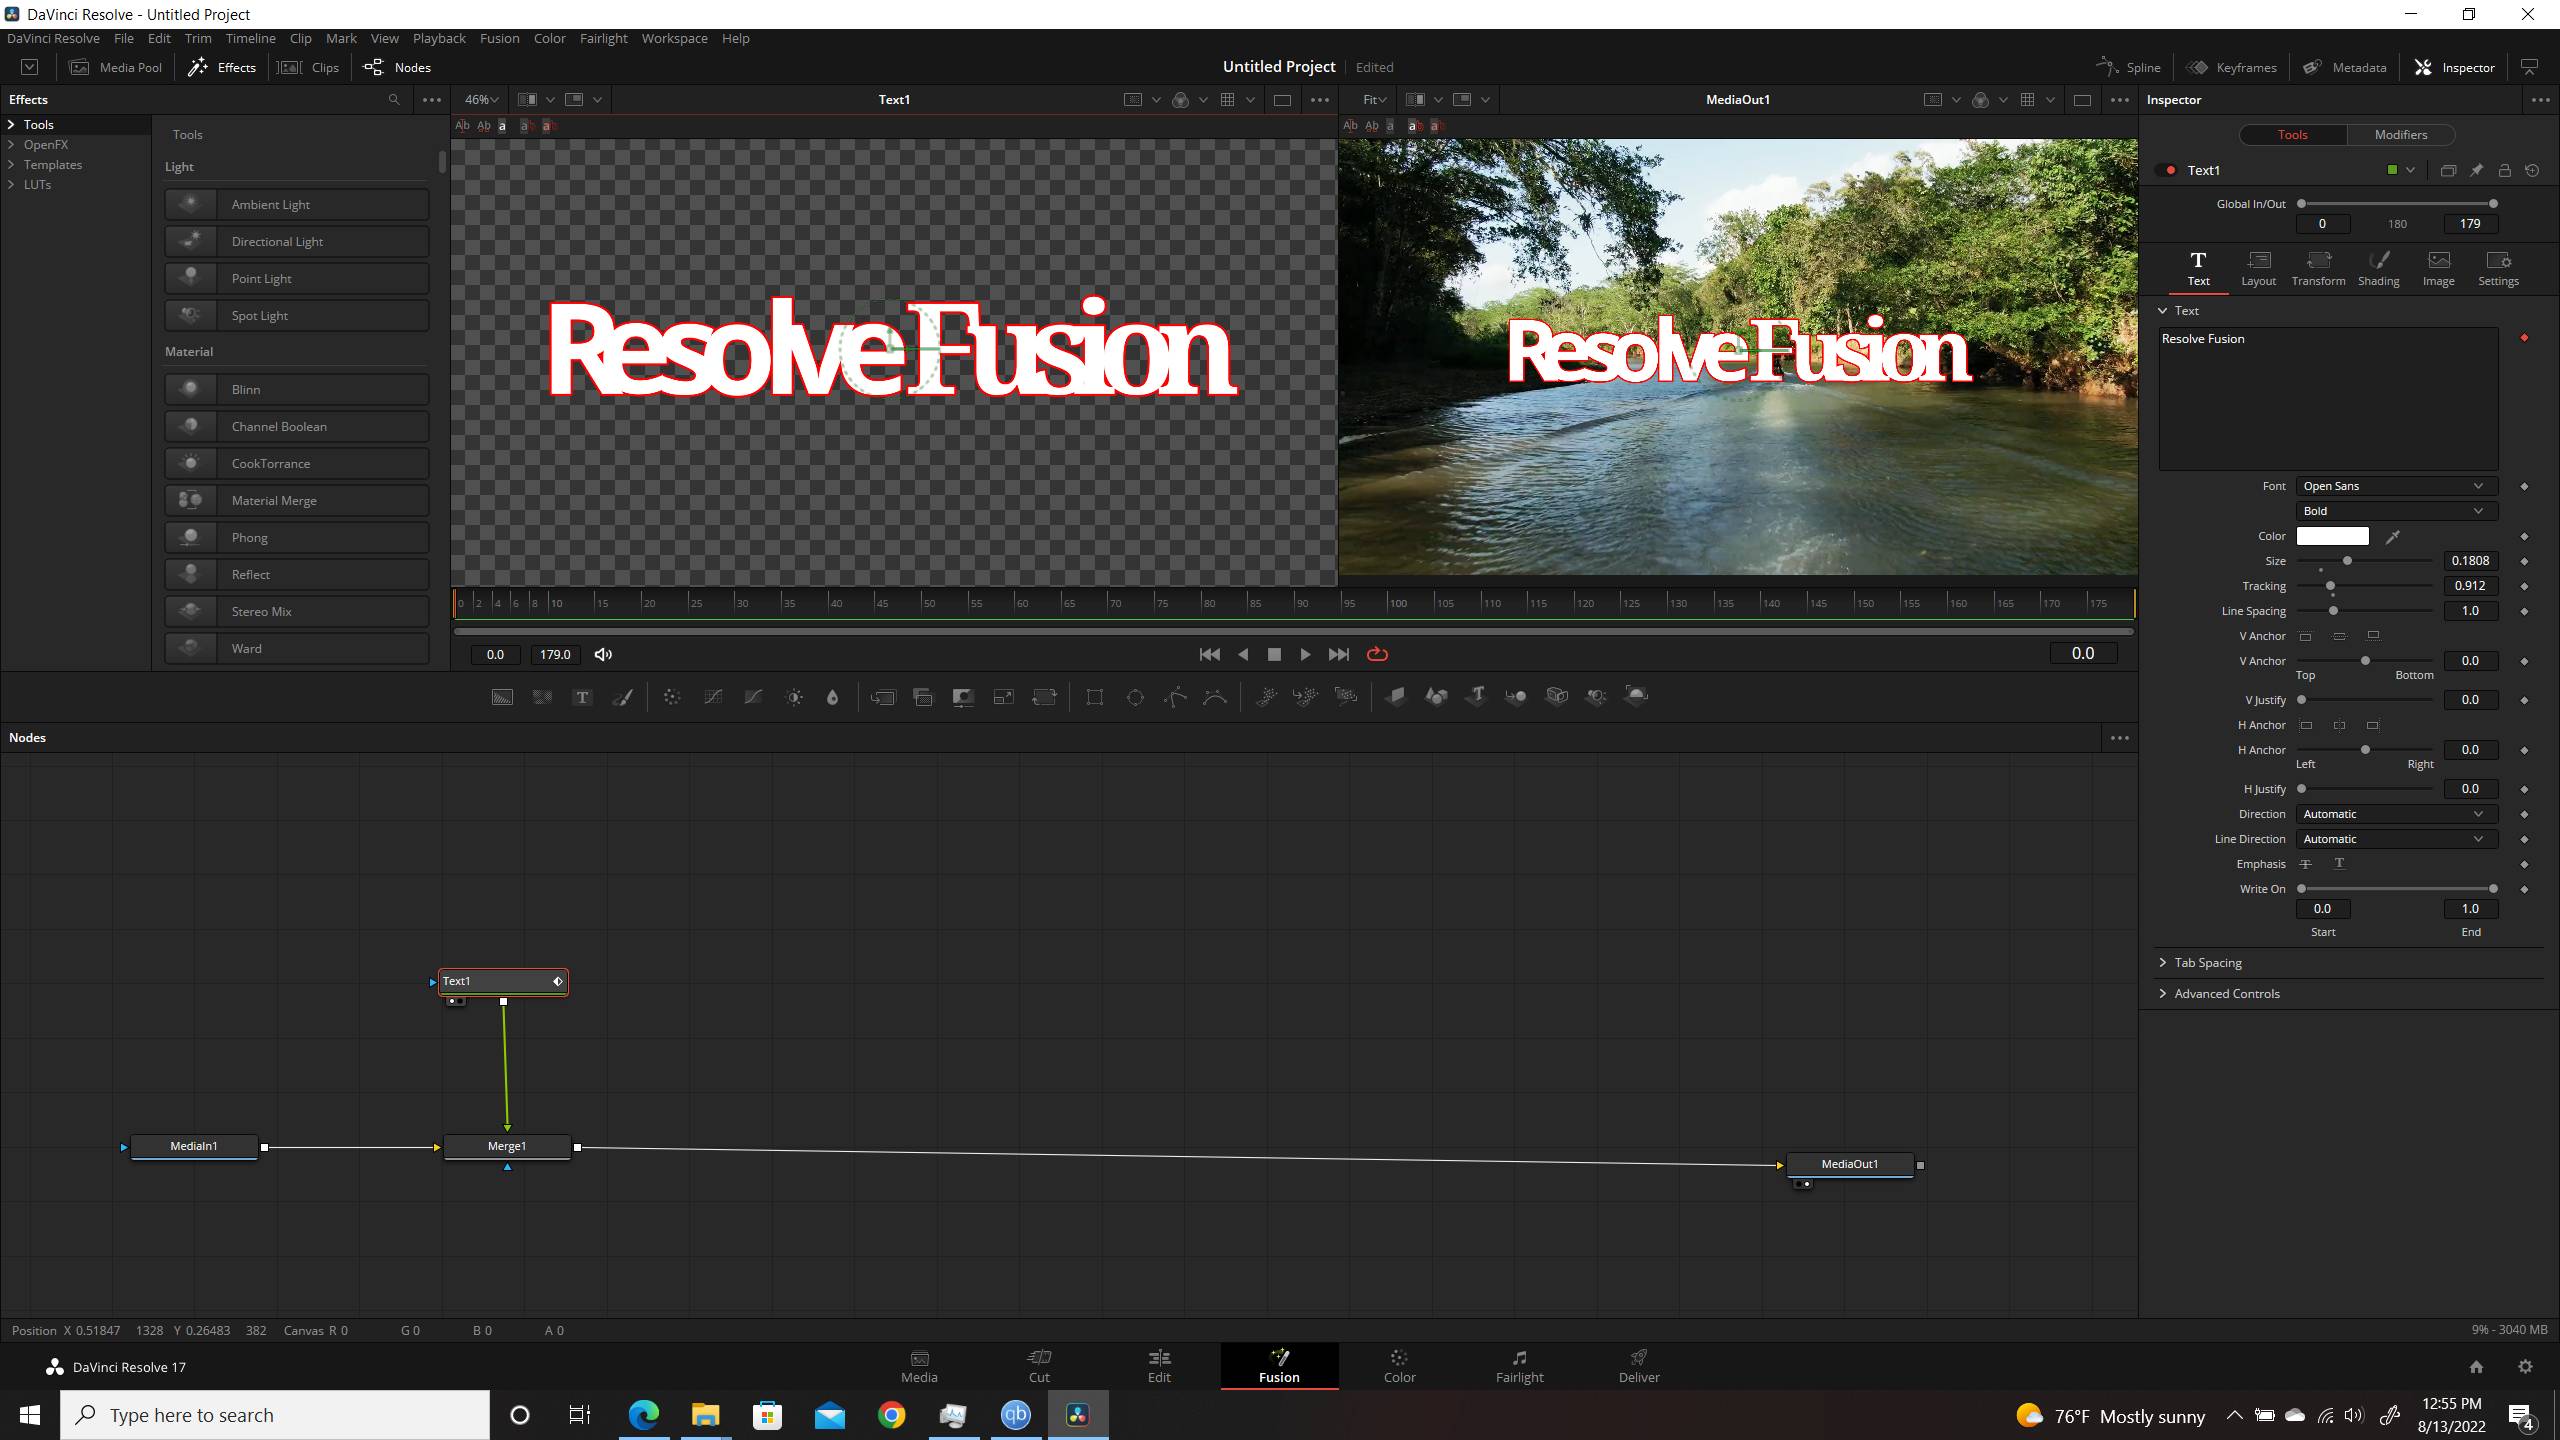The height and width of the screenshot is (1440, 2560).
Task: Add a B-Spline mask tool
Action: point(1215,697)
